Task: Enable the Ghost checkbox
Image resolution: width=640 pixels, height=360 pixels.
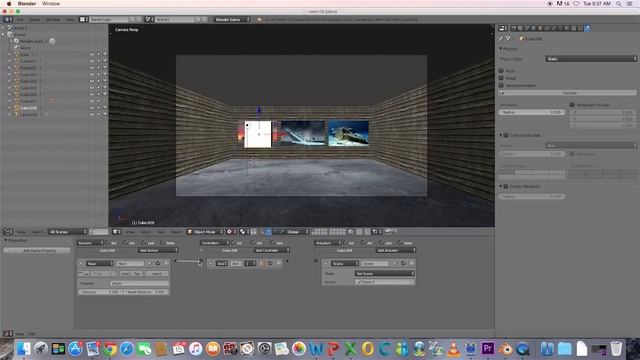Action: point(501,78)
